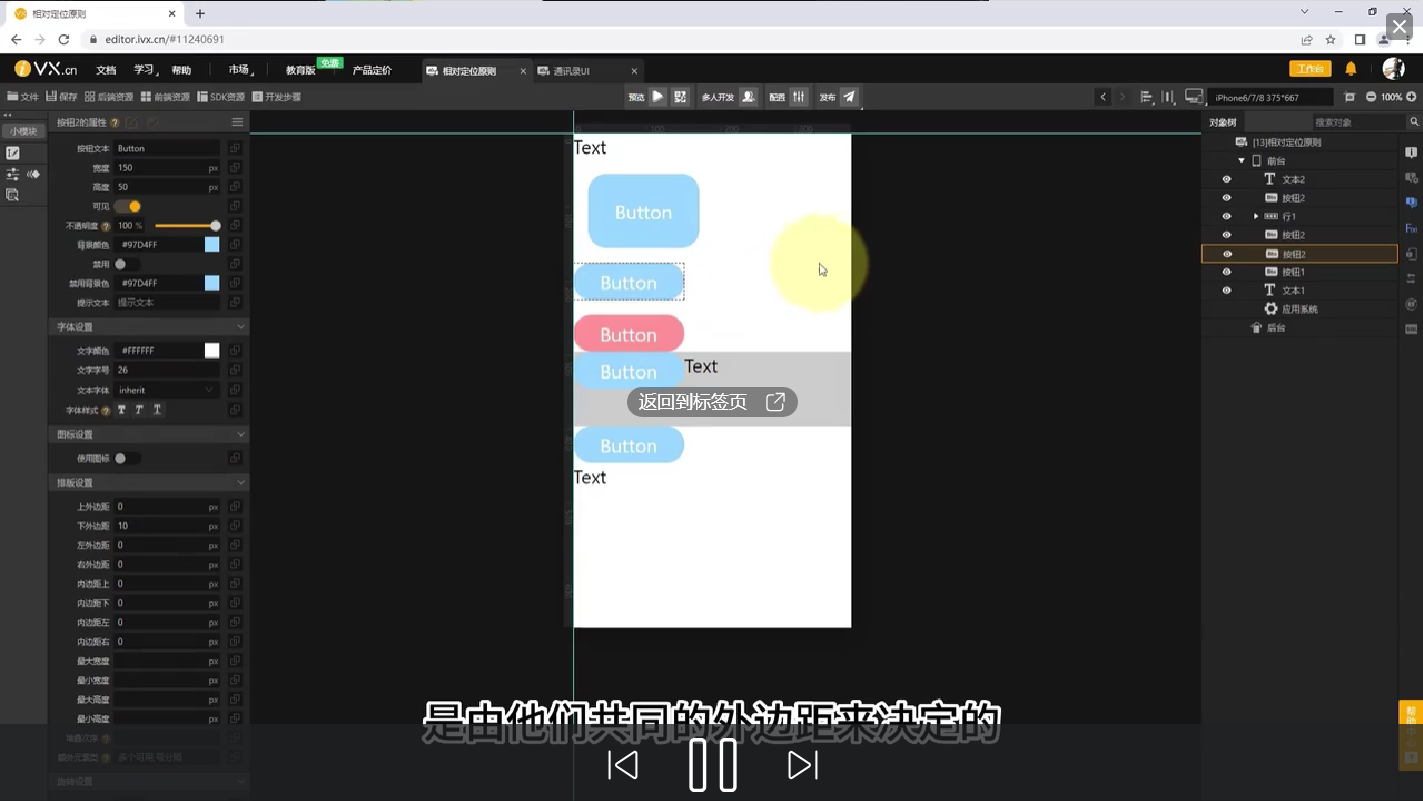The image size is (1423, 801).
Task: Click the redo arrow in the toolbar
Action: click(x=1122, y=97)
